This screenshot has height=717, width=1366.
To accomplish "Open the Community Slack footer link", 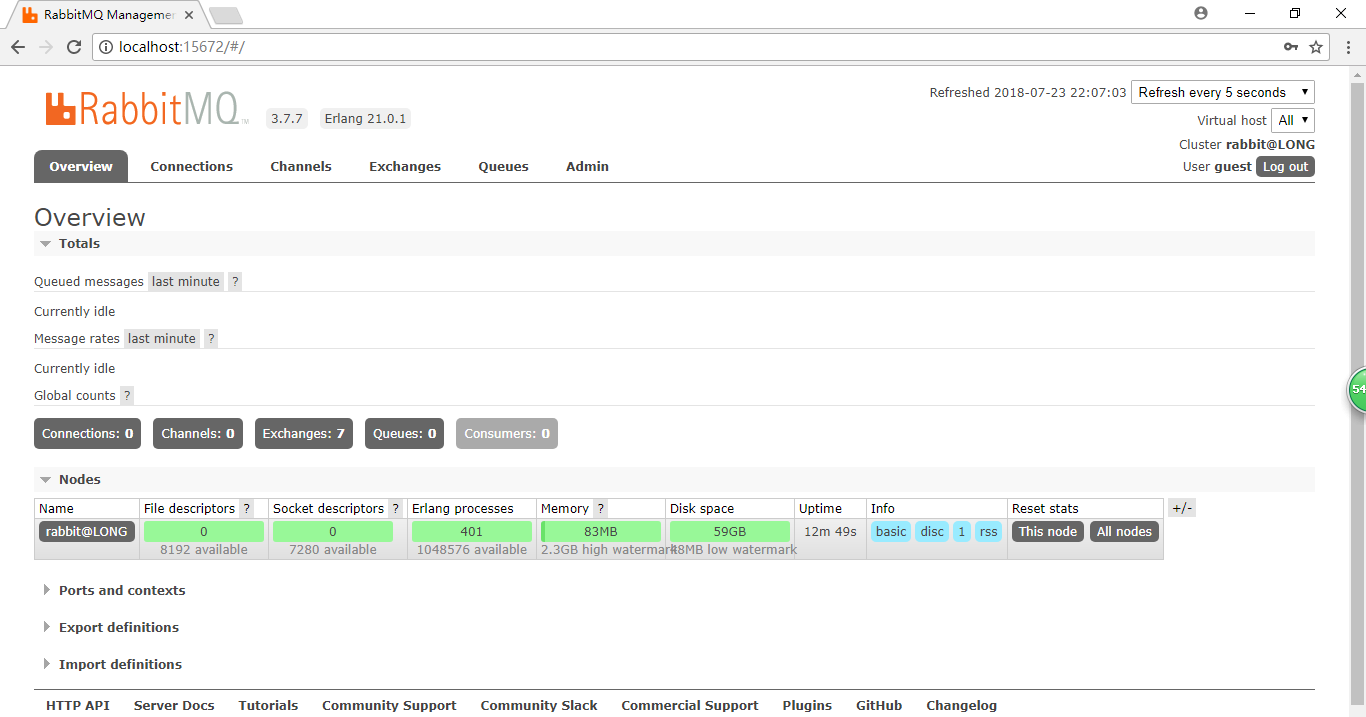I will tap(539, 706).
